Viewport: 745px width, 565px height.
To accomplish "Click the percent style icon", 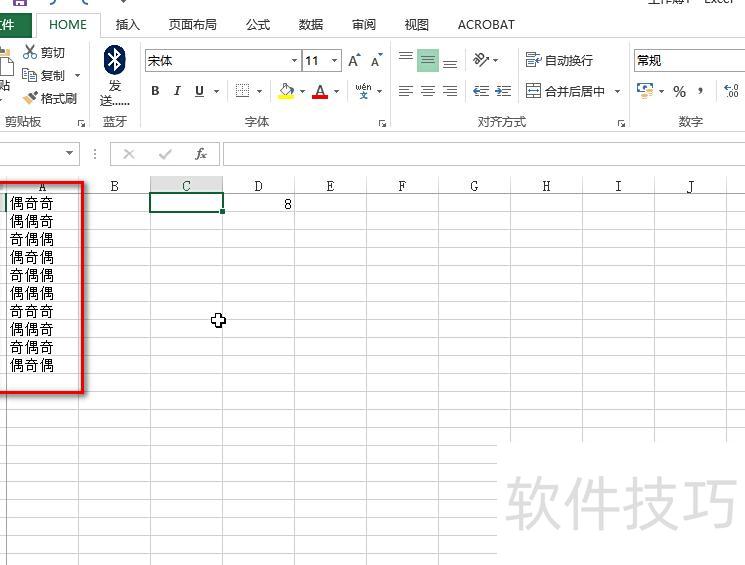I will 679,91.
